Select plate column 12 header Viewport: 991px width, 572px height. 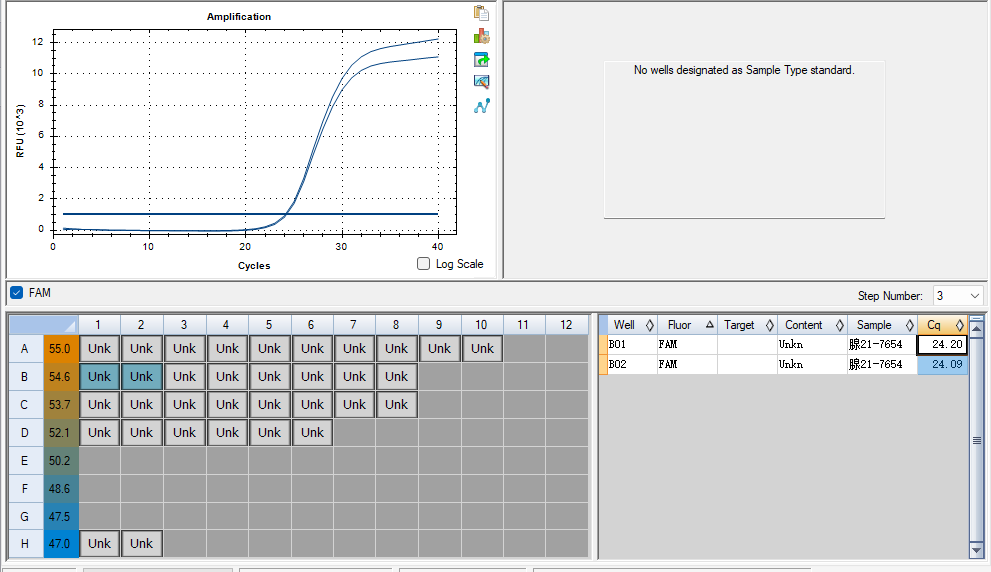(x=567, y=325)
